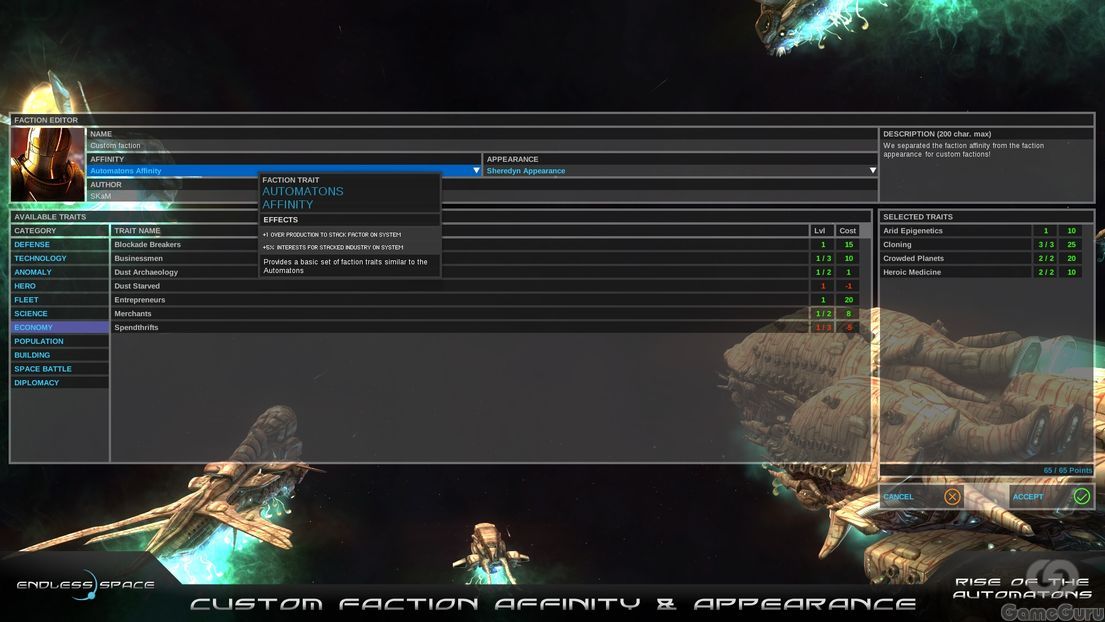Select the Space Battle category
Image resolution: width=1105 pixels, height=622 pixels.
[x=60, y=369]
